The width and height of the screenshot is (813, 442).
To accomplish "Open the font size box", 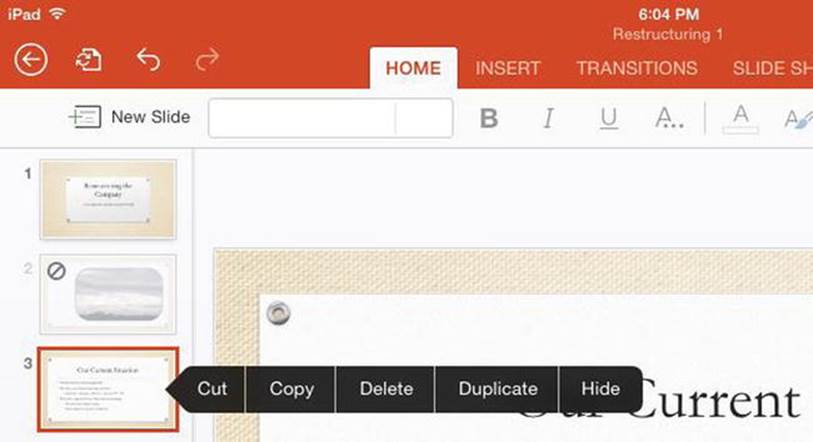I will click(424, 118).
